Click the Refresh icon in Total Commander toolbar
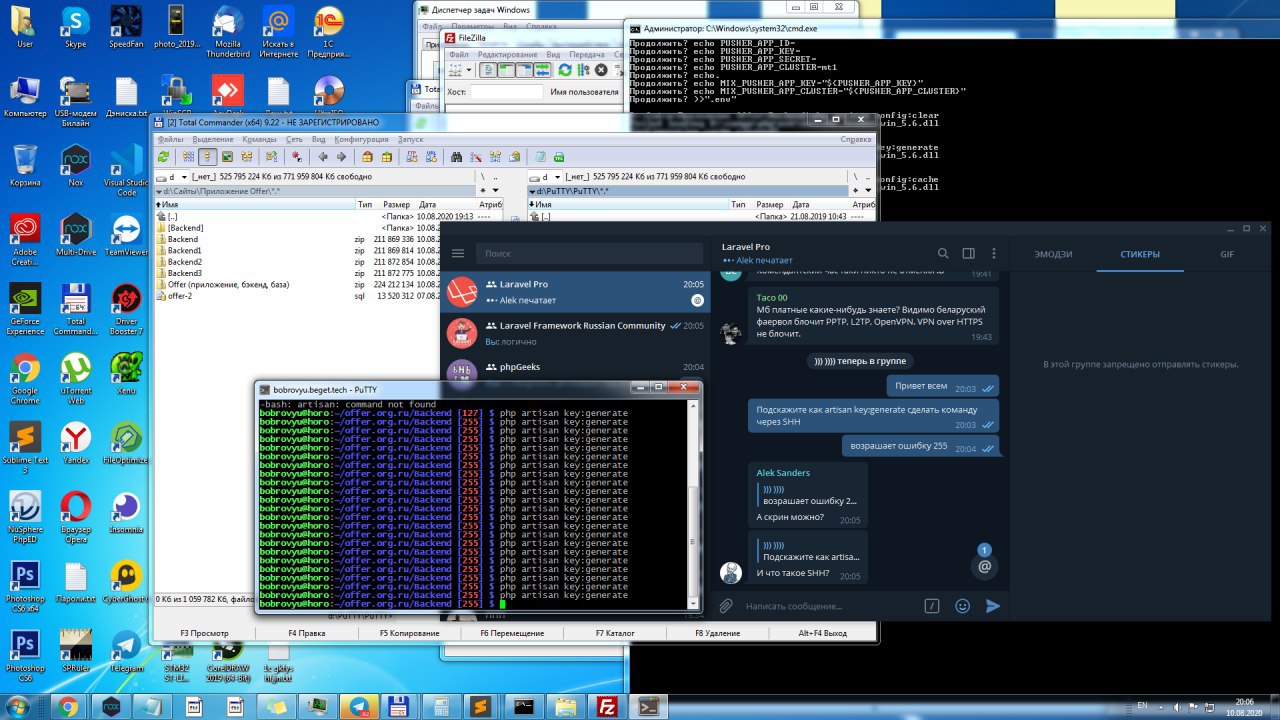Image resolution: width=1280 pixels, height=720 pixels. click(164, 157)
